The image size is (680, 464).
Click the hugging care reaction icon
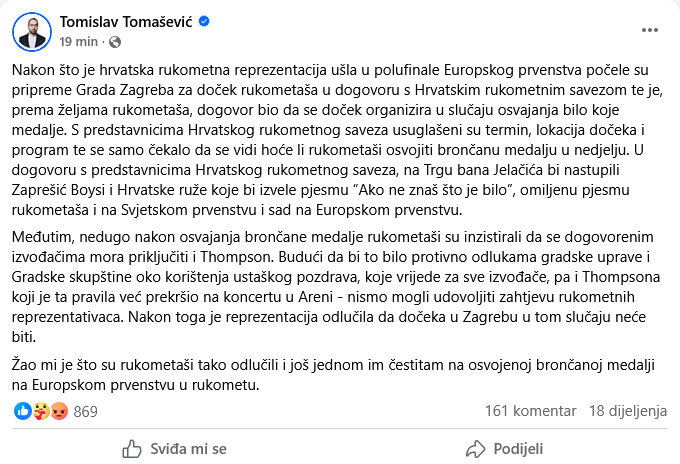click(41, 411)
